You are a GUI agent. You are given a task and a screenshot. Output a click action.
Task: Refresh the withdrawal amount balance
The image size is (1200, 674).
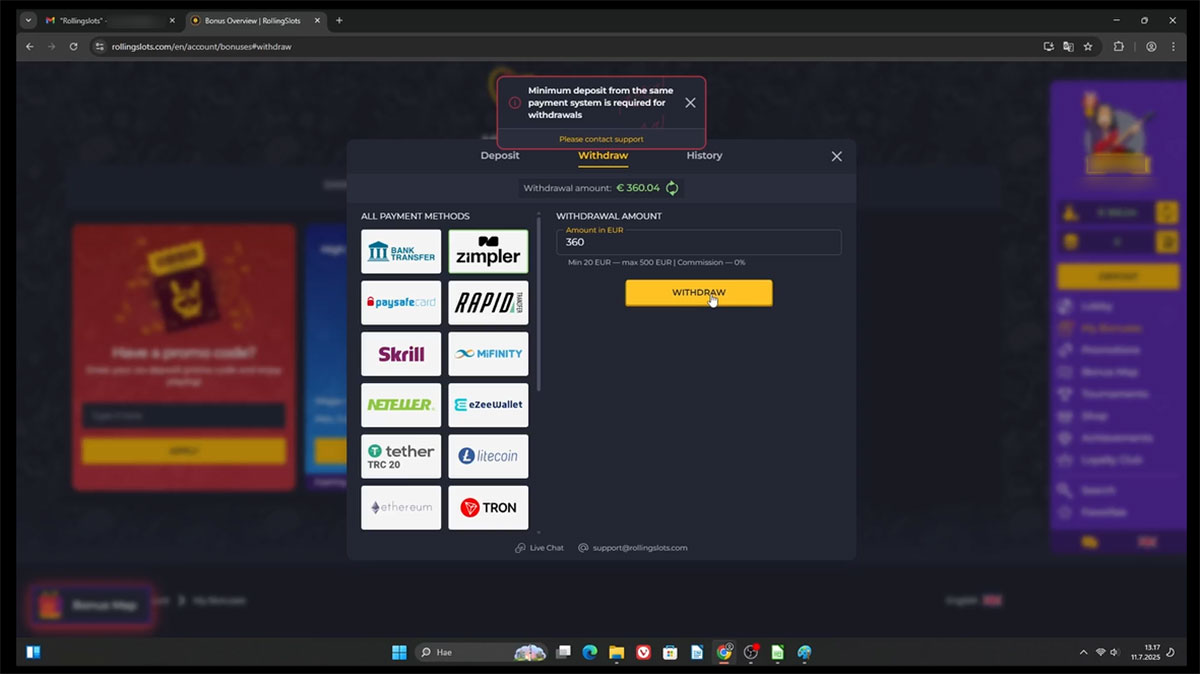pos(672,188)
